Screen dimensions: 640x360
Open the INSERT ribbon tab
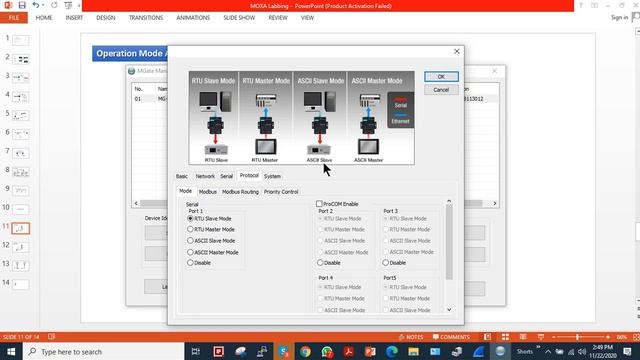point(74,18)
